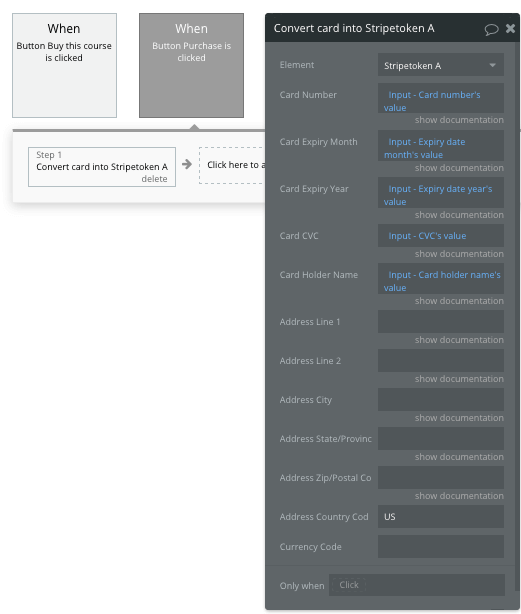Show documentation for Card Number
Image resolution: width=521 pixels, height=614 pixels.
coord(459,120)
